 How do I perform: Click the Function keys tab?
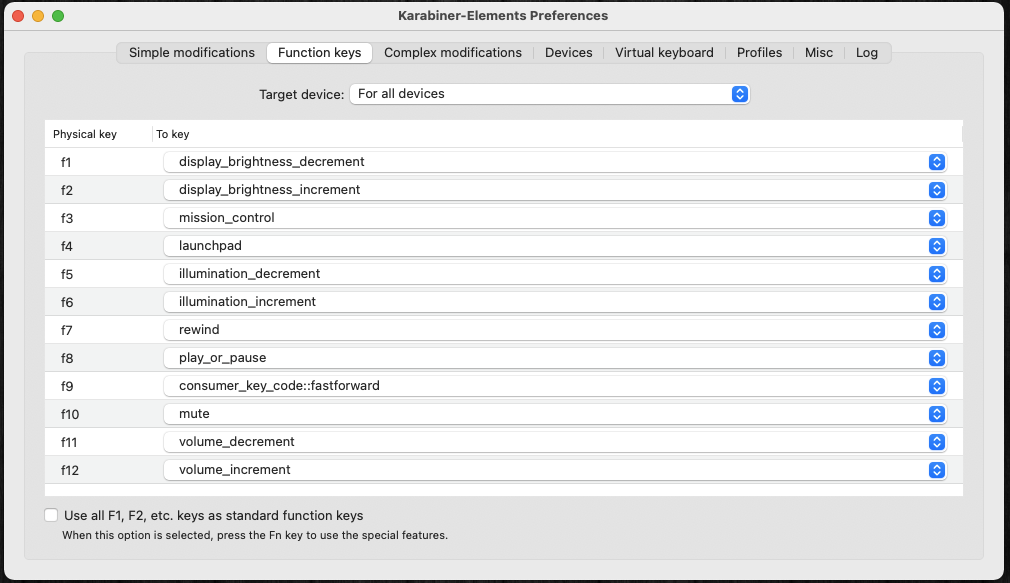pos(320,53)
